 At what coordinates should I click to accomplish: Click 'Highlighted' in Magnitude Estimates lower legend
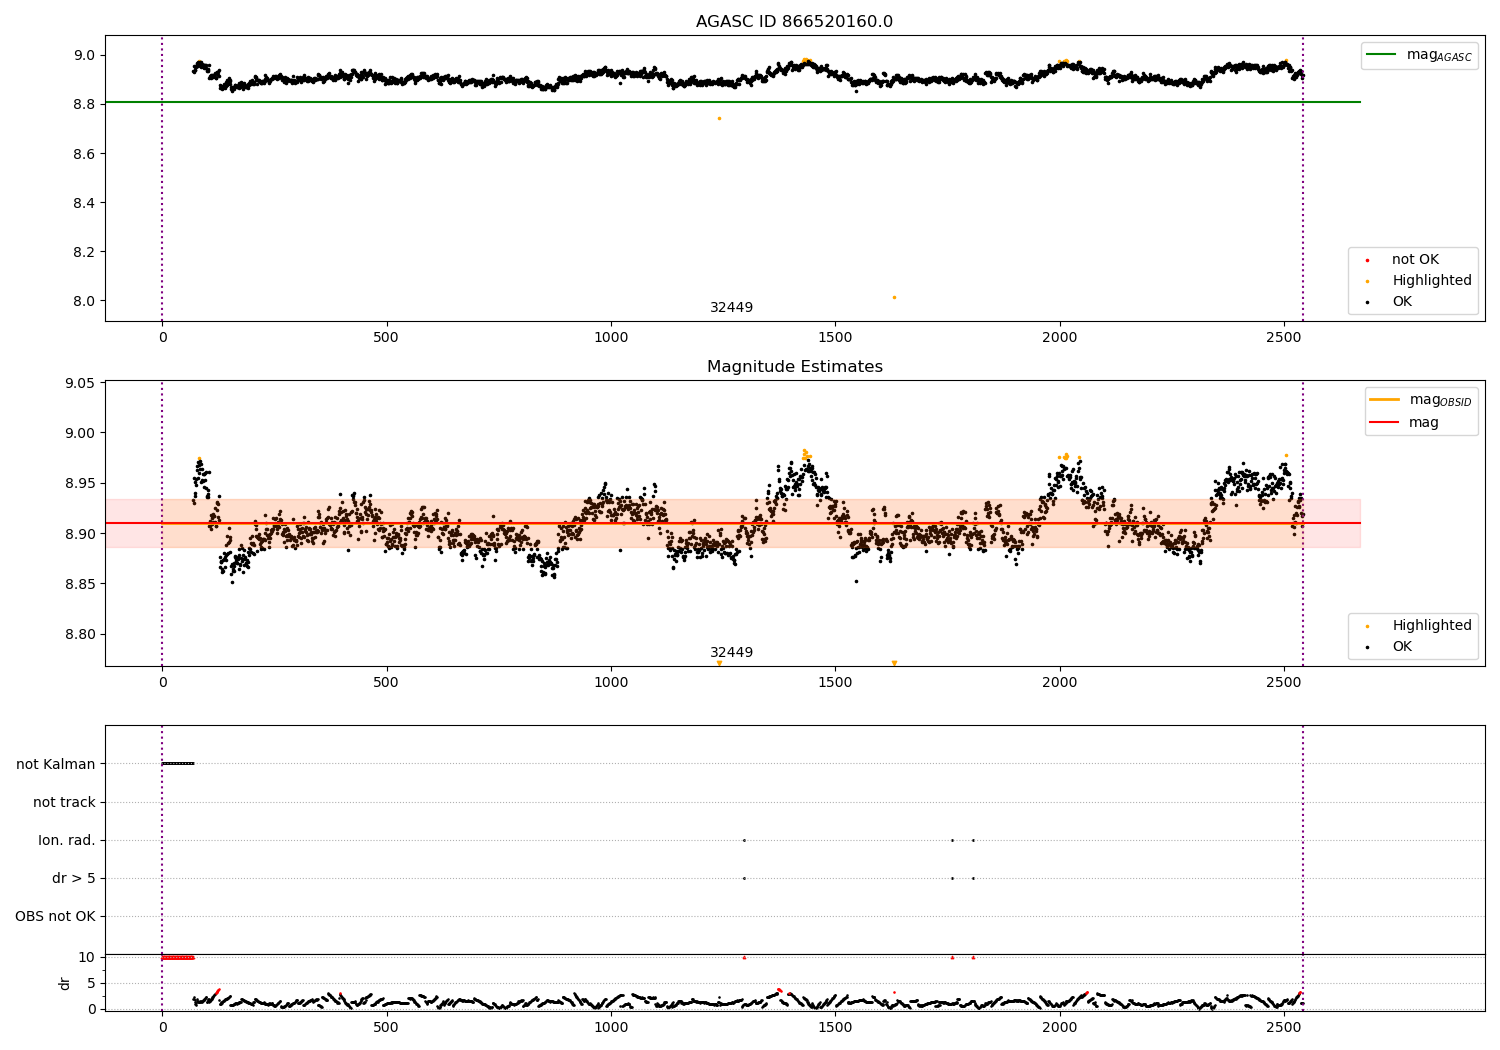pos(1430,626)
